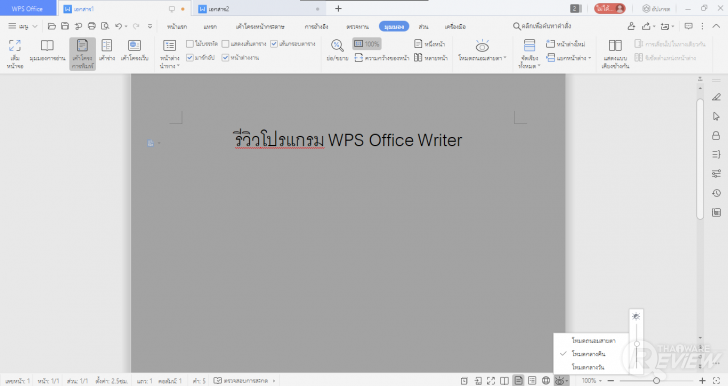Click the collaboration user icon
Image resolution: width=728 pixels, height=386 pixels.
tap(631, 26)
